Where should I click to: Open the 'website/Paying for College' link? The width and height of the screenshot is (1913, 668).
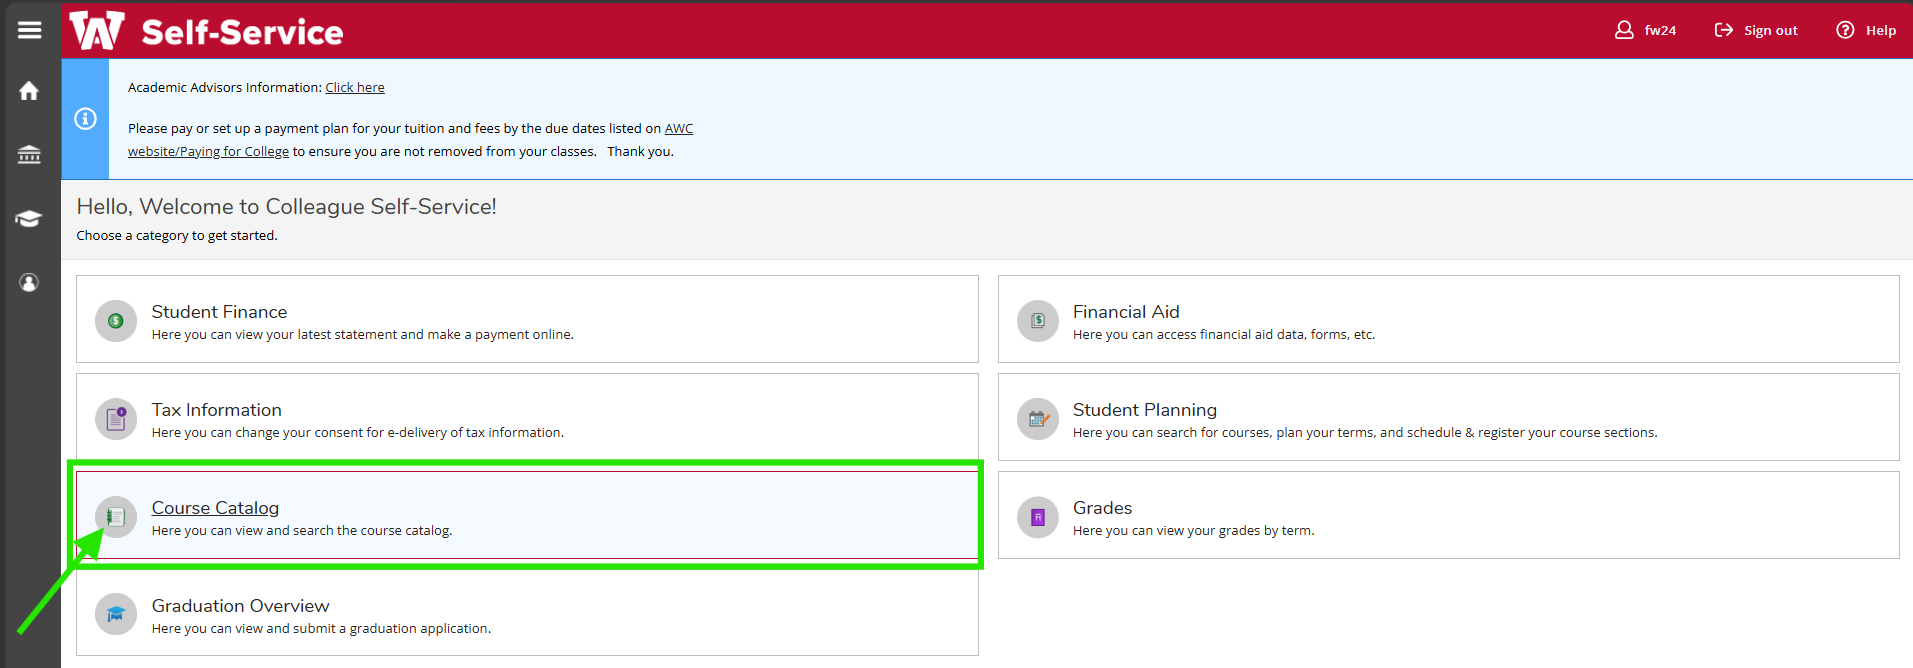(x=208, y=152)
